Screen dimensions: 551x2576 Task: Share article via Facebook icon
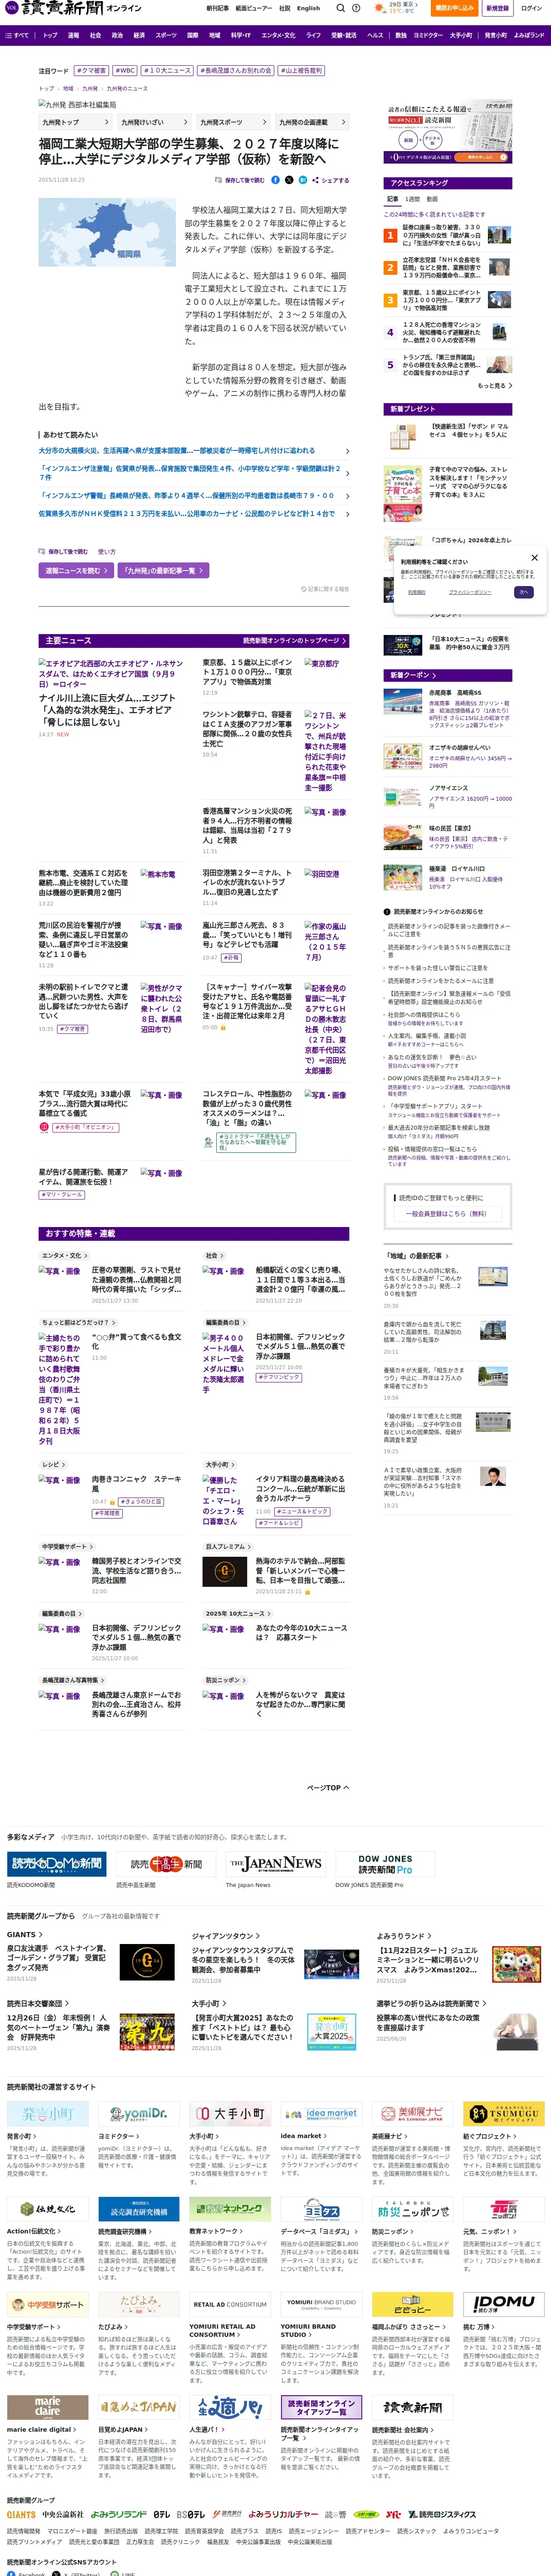[x=276, y=180]
